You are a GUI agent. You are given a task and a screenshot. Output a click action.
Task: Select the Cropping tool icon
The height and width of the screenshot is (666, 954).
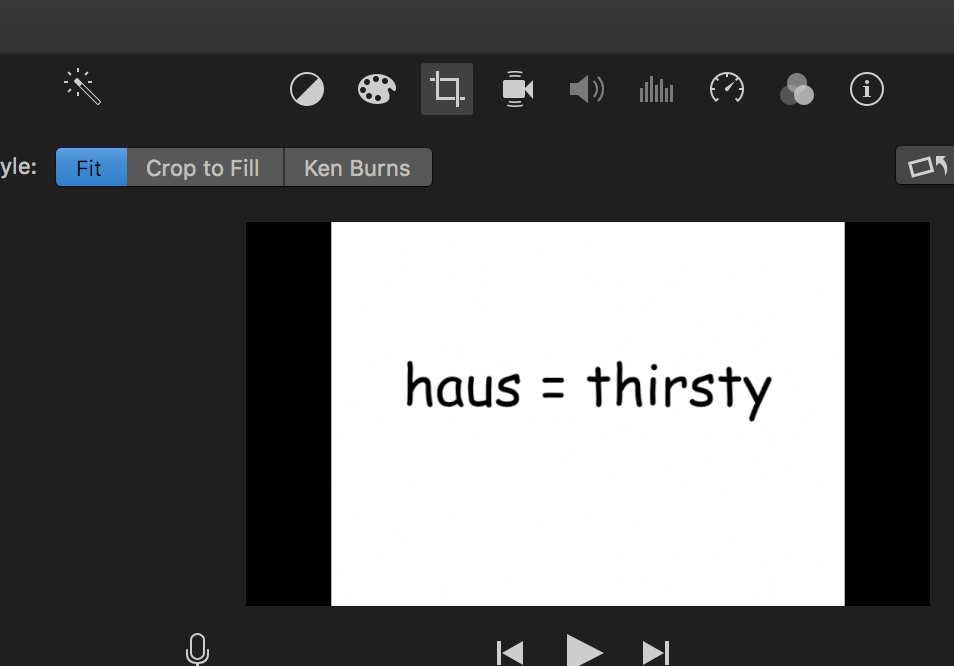[447, 90]
